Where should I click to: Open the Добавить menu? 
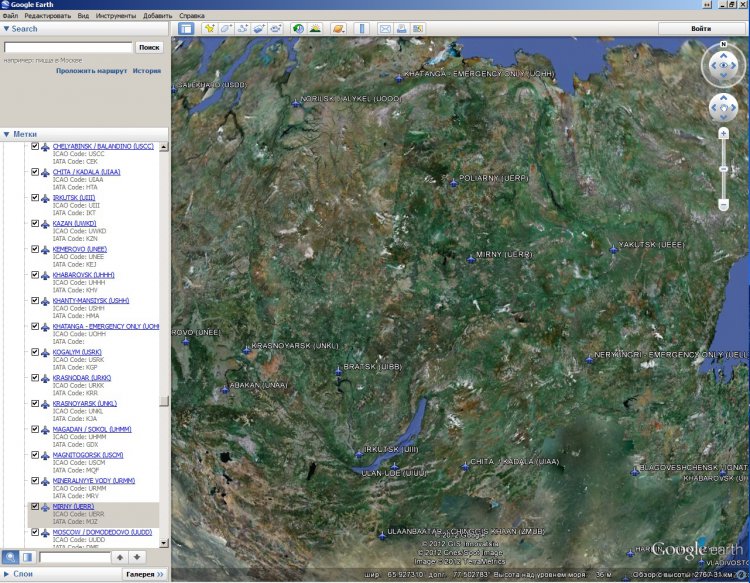pos(157,16)
